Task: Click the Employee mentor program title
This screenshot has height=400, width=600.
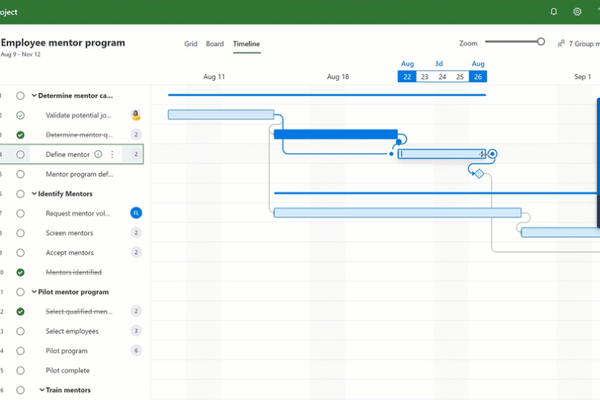Action: [x=63, y=42]
